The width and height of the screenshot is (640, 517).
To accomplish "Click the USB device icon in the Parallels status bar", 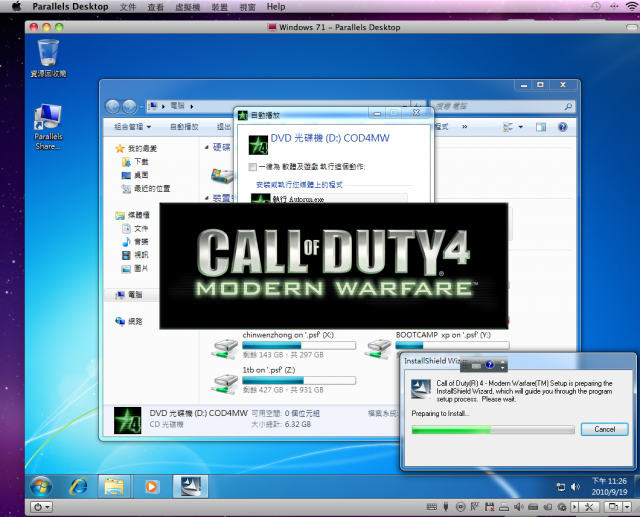I will 446,507.
